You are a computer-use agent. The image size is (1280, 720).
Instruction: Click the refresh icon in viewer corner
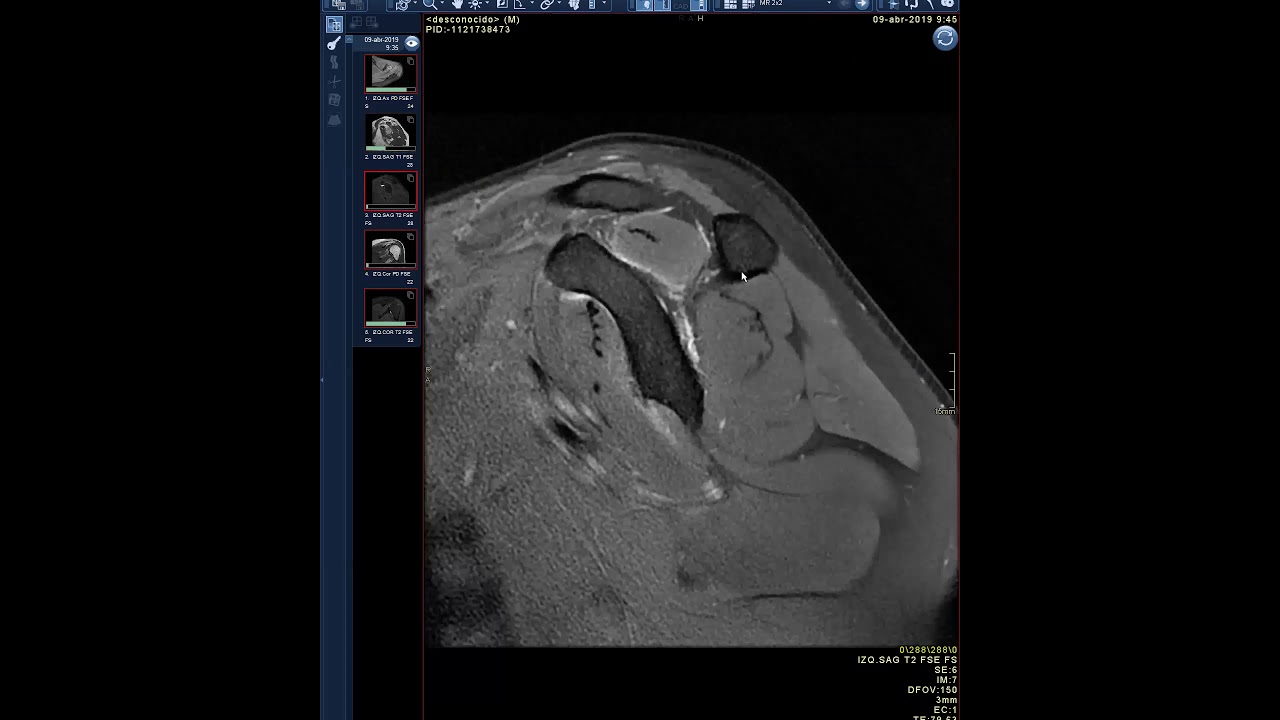click(945, 38)
